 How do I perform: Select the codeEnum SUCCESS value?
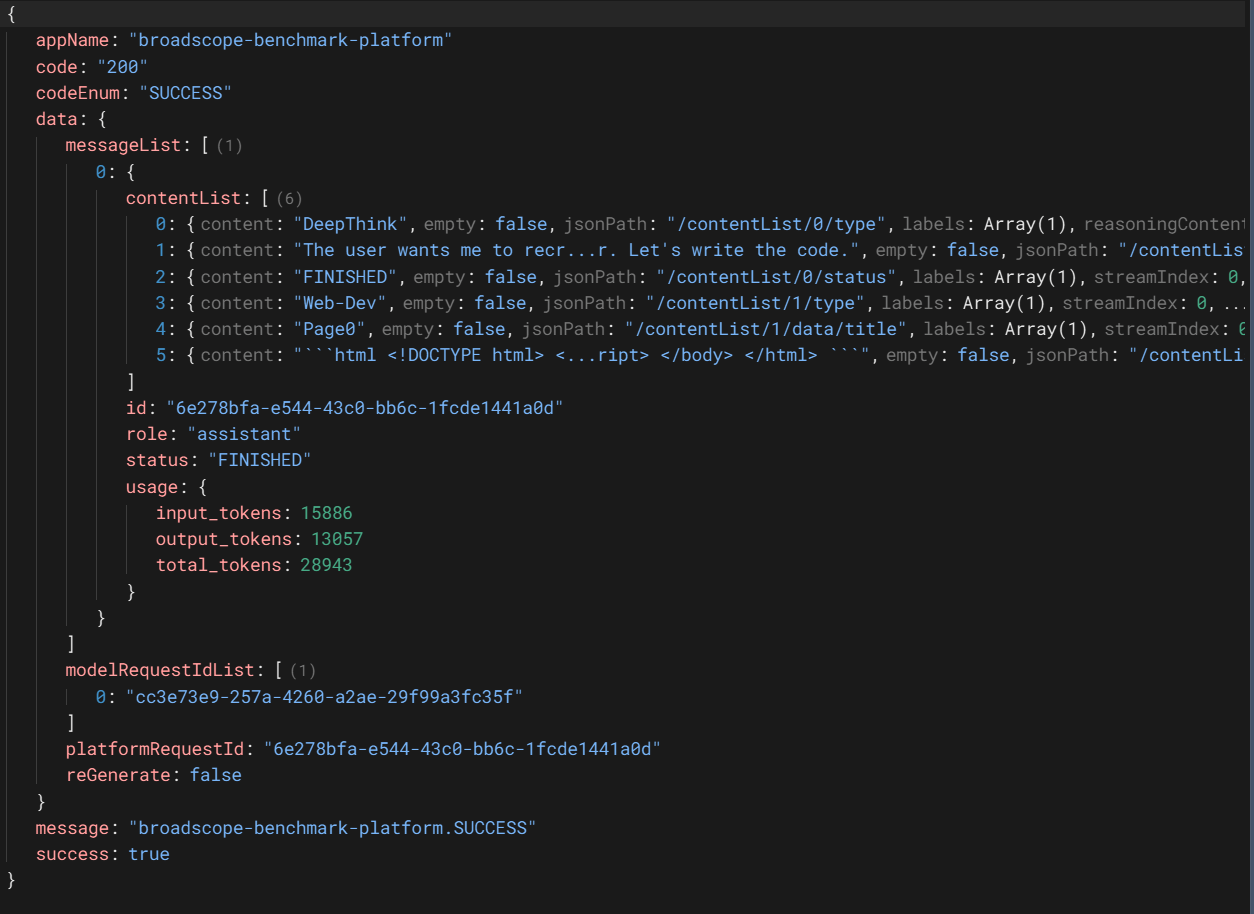185,93
